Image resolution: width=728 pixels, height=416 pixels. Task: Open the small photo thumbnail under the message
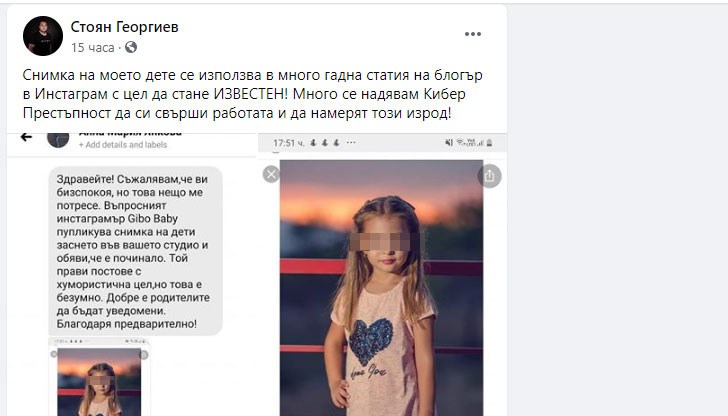click(x=100, y=385)
